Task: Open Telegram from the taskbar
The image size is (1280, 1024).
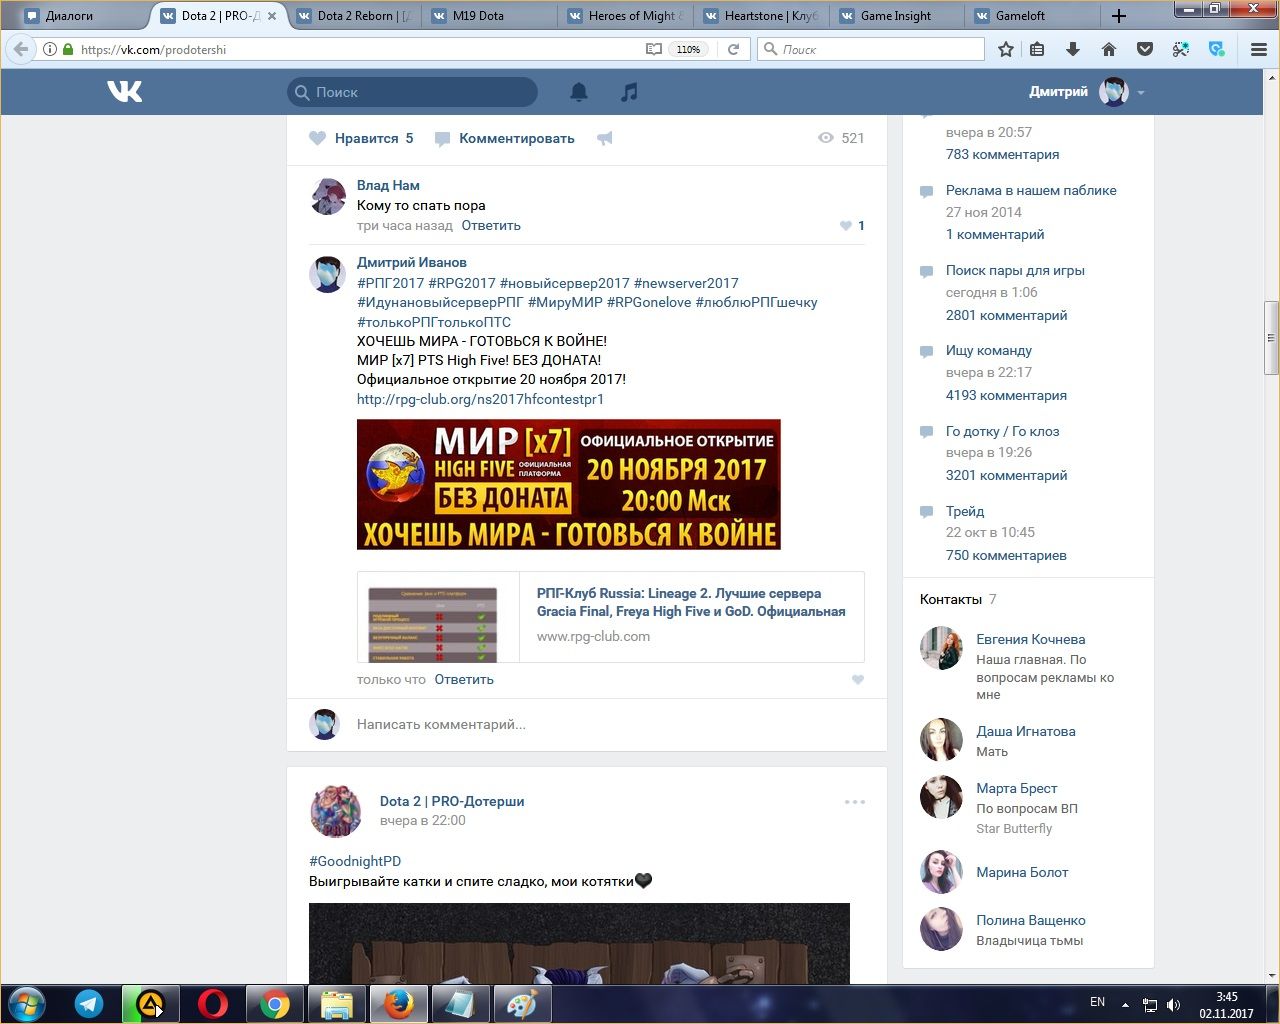Action: [x=89, y=1004]
